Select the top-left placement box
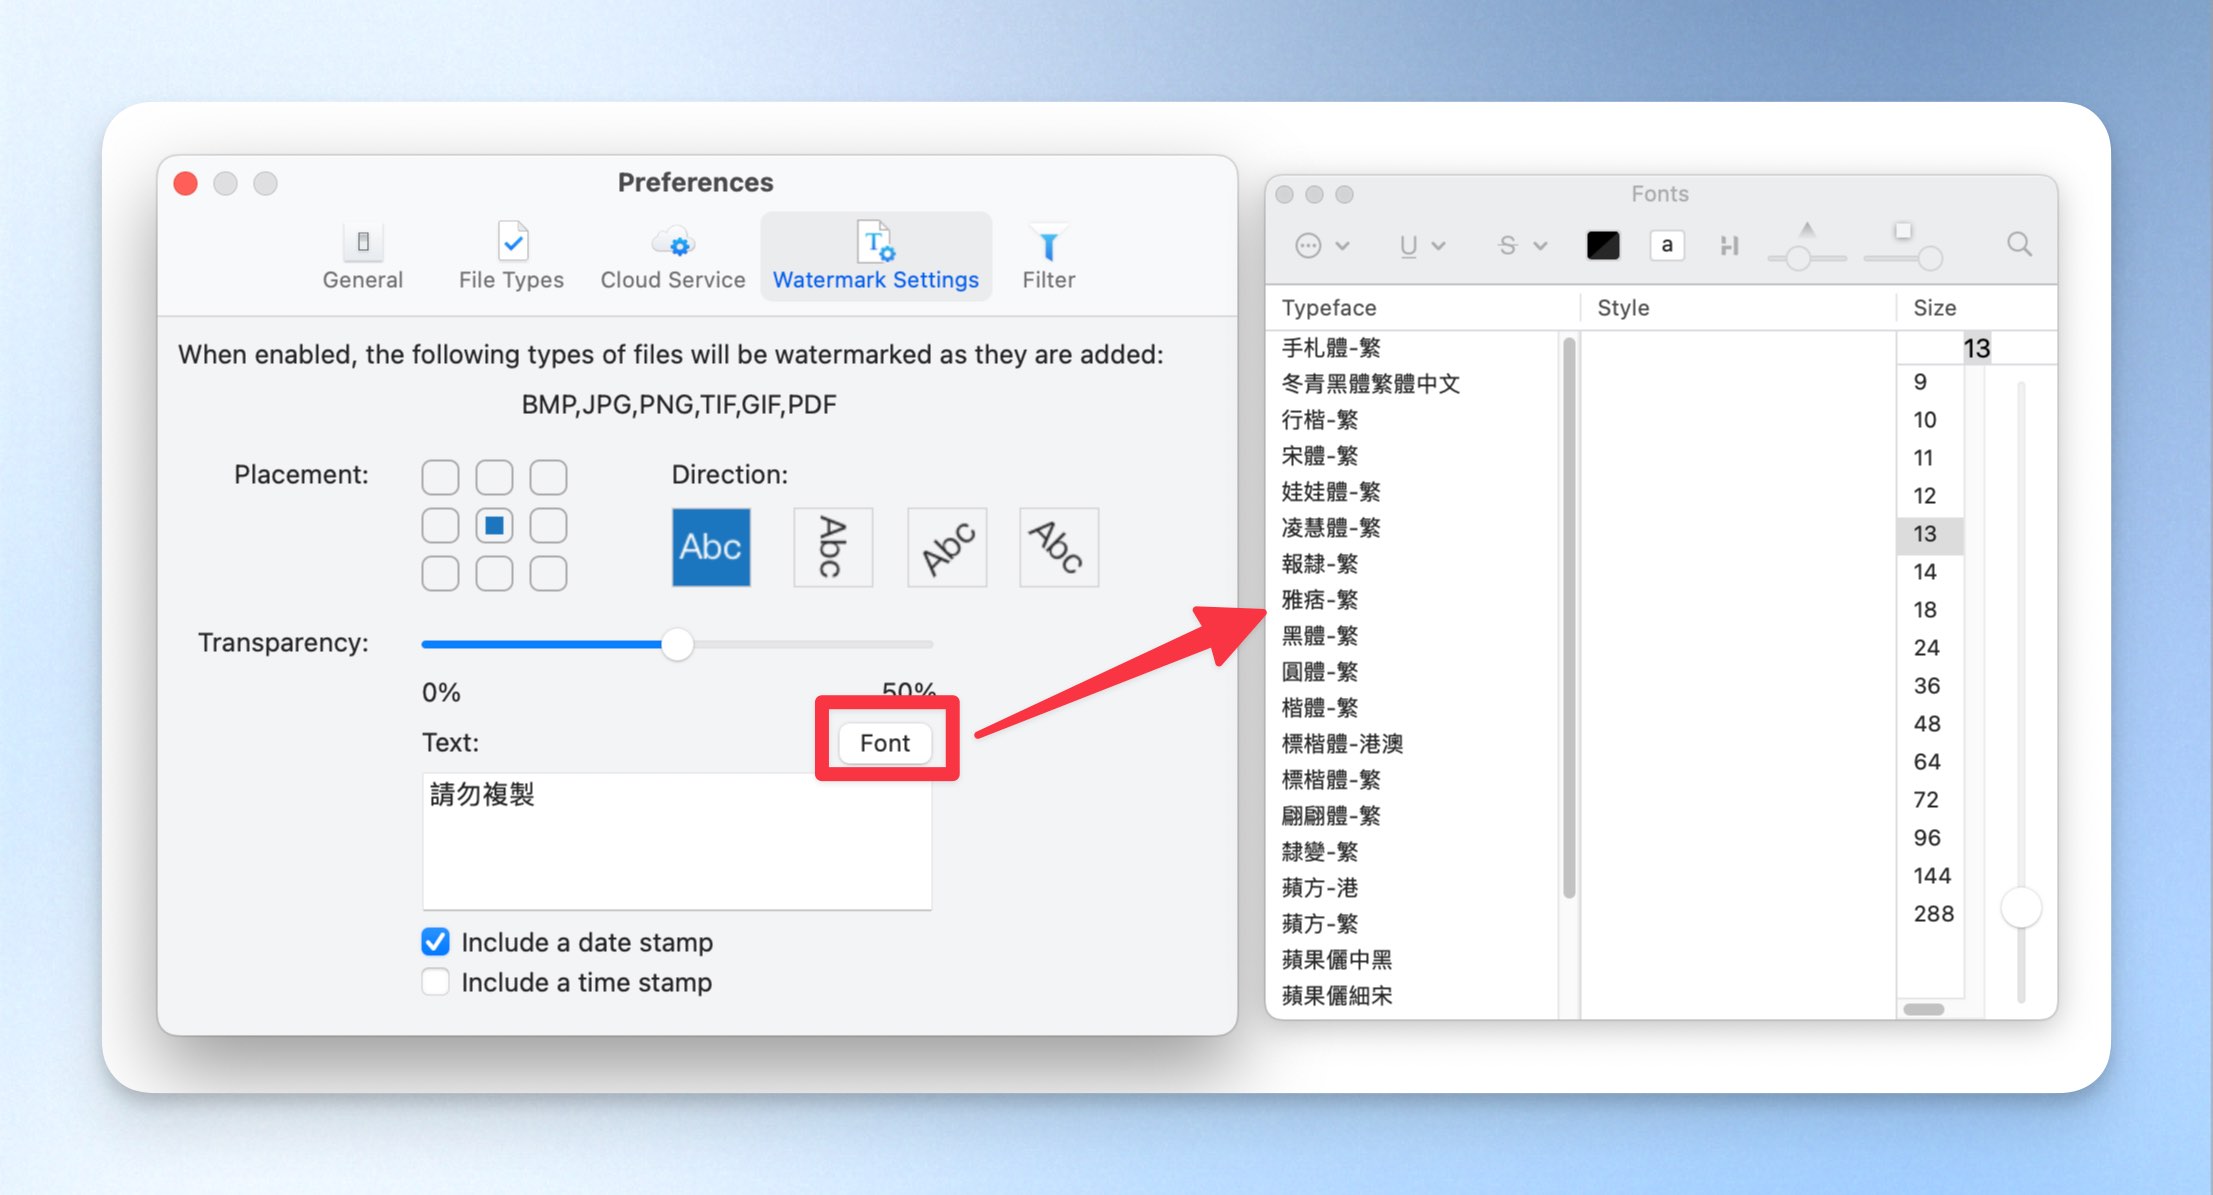 pyautogui.click(x=440, y=477)
